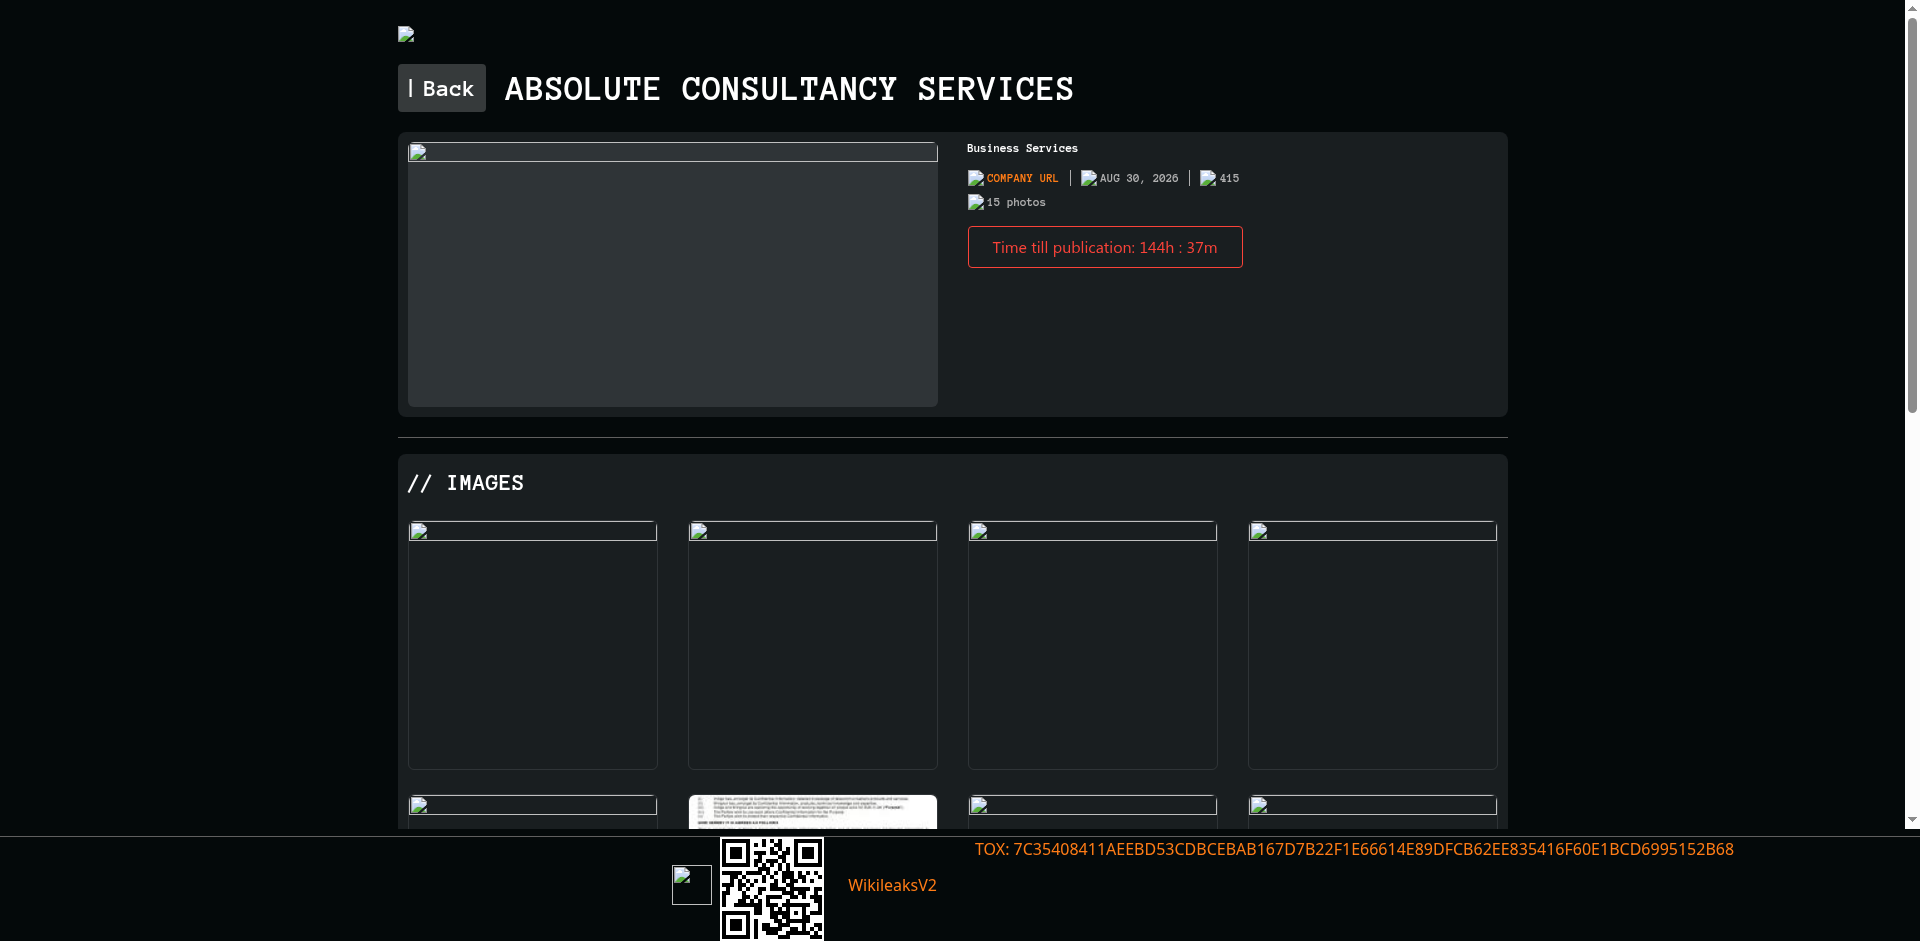Click the views icon beside 415

click(x=1208, y=178)
